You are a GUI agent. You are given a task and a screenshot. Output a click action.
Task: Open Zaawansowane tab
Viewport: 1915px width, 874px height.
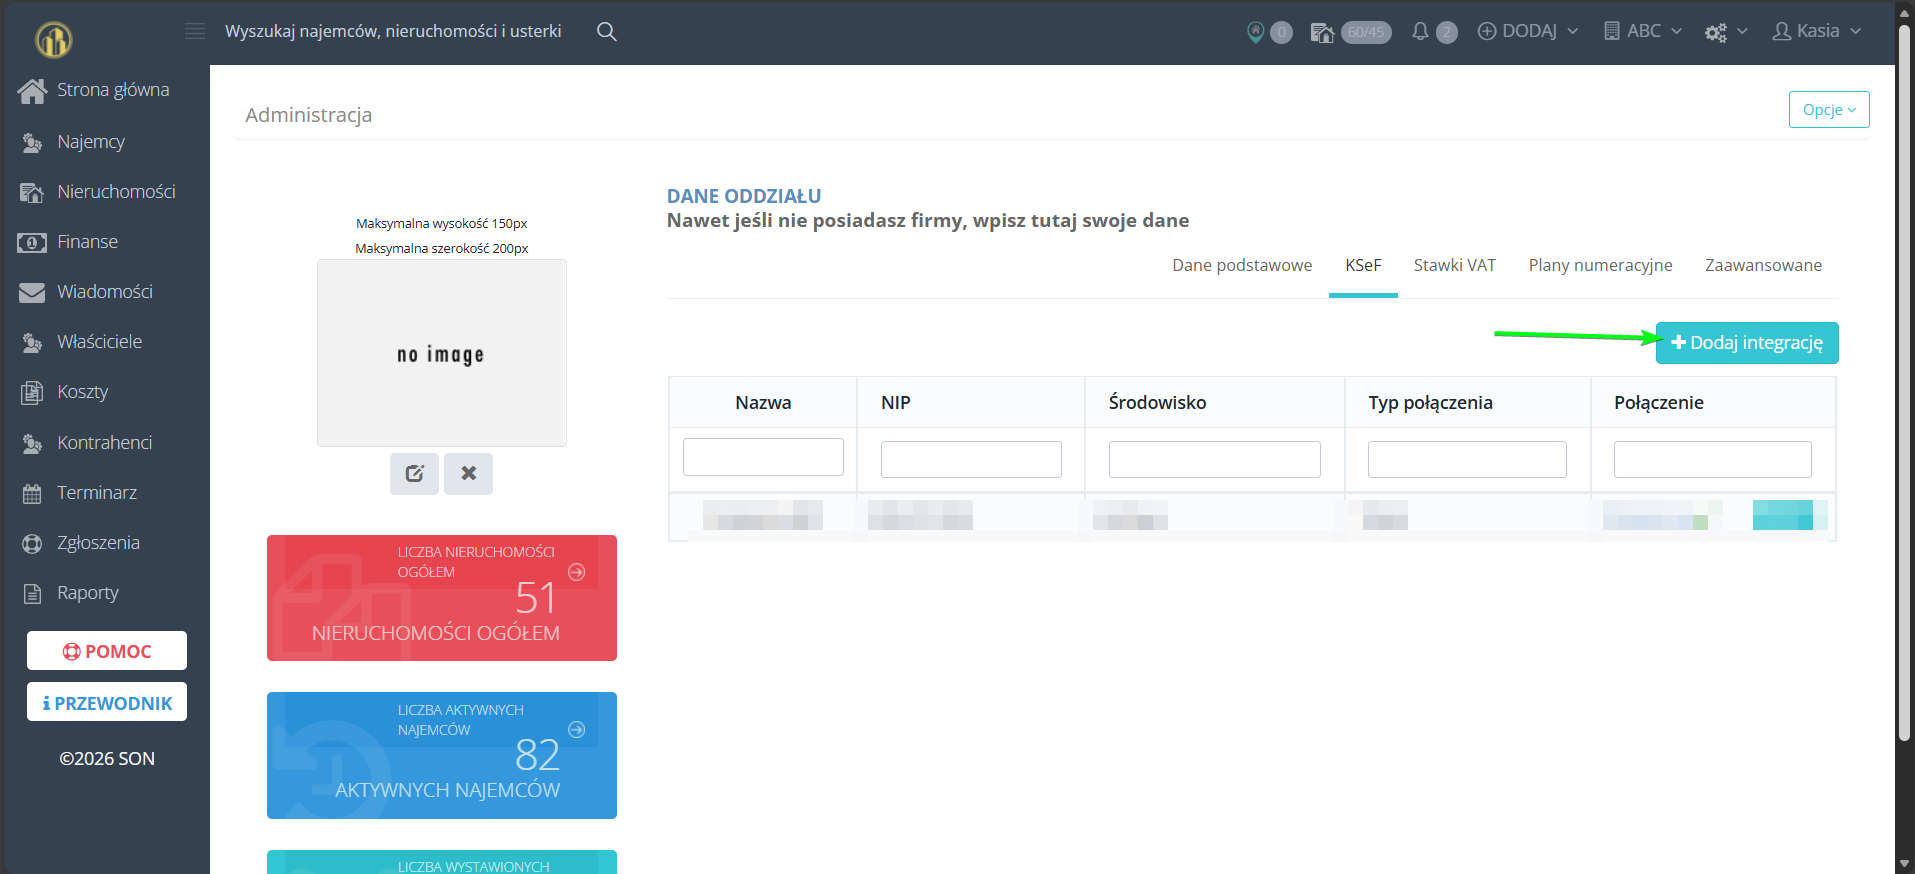click(x=1763, y=266)
